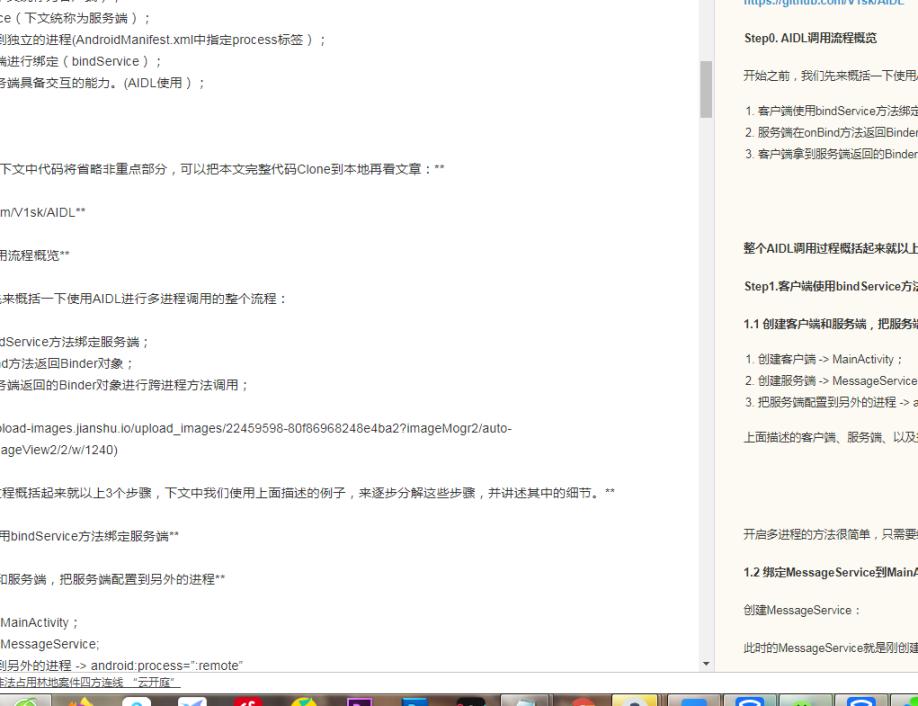This screenshot has width=918, height=706.
Task: Click the 'Step0. AIDL调用流程概览' heading in the preview
Action: (811, 38)
